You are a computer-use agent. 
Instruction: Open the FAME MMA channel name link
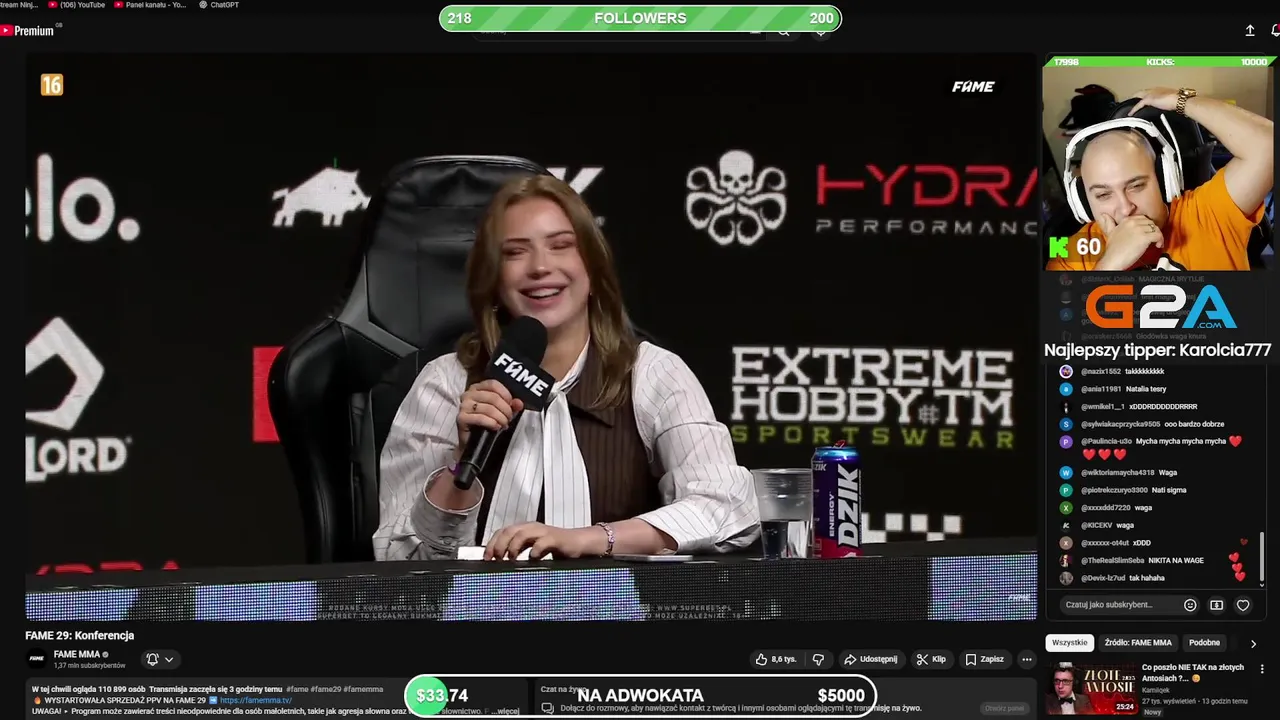point(77,654)
